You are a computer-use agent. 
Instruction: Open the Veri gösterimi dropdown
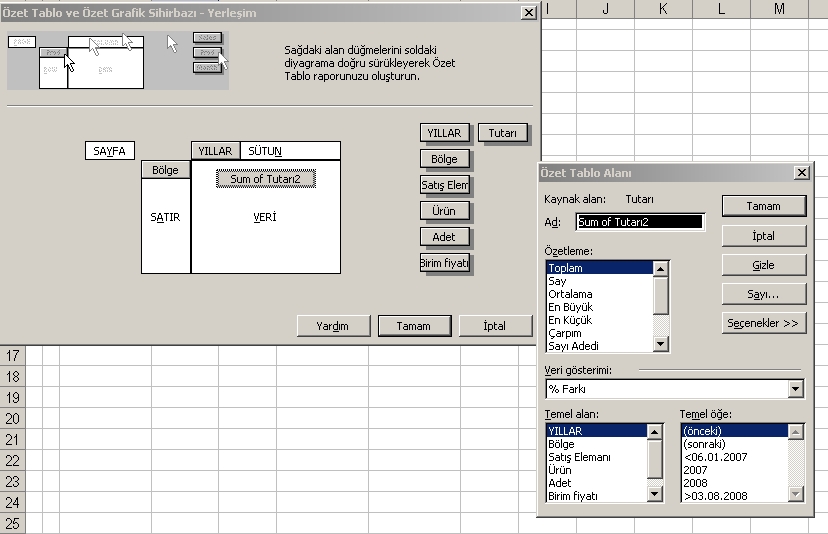(x=796, y=389)
